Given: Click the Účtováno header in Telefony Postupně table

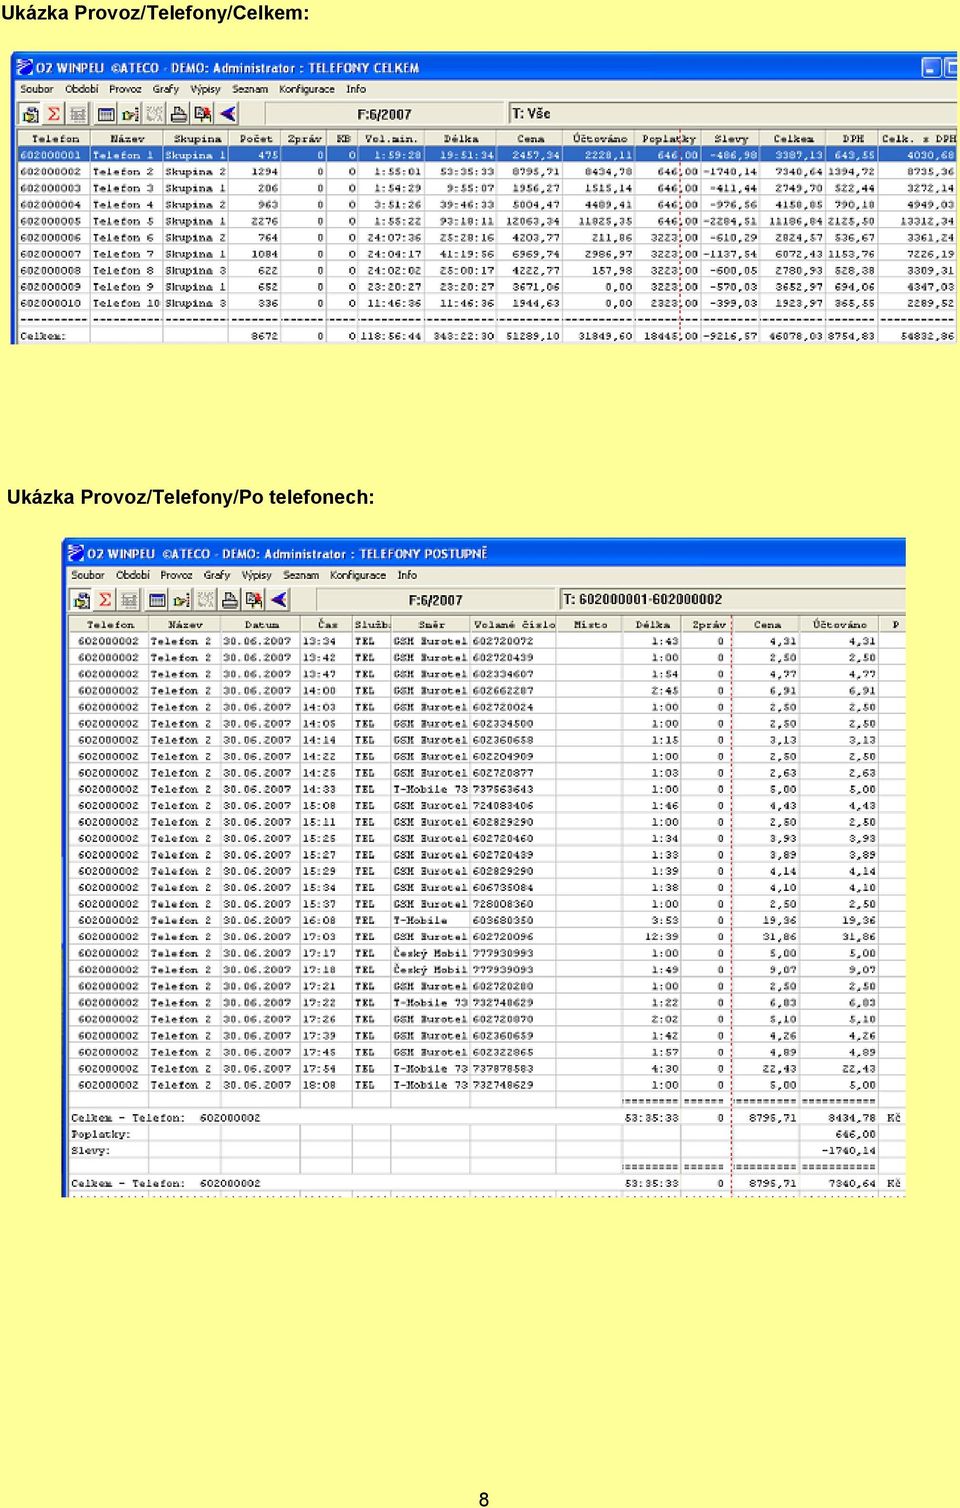Looking at the screenshot, I should (x=840, y=625).
